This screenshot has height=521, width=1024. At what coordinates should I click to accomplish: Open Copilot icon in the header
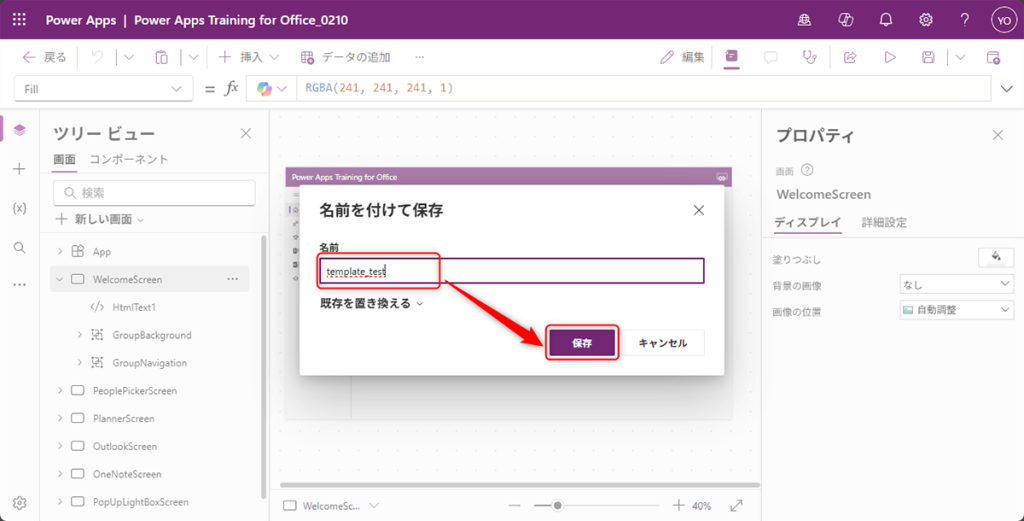point(846,20)
